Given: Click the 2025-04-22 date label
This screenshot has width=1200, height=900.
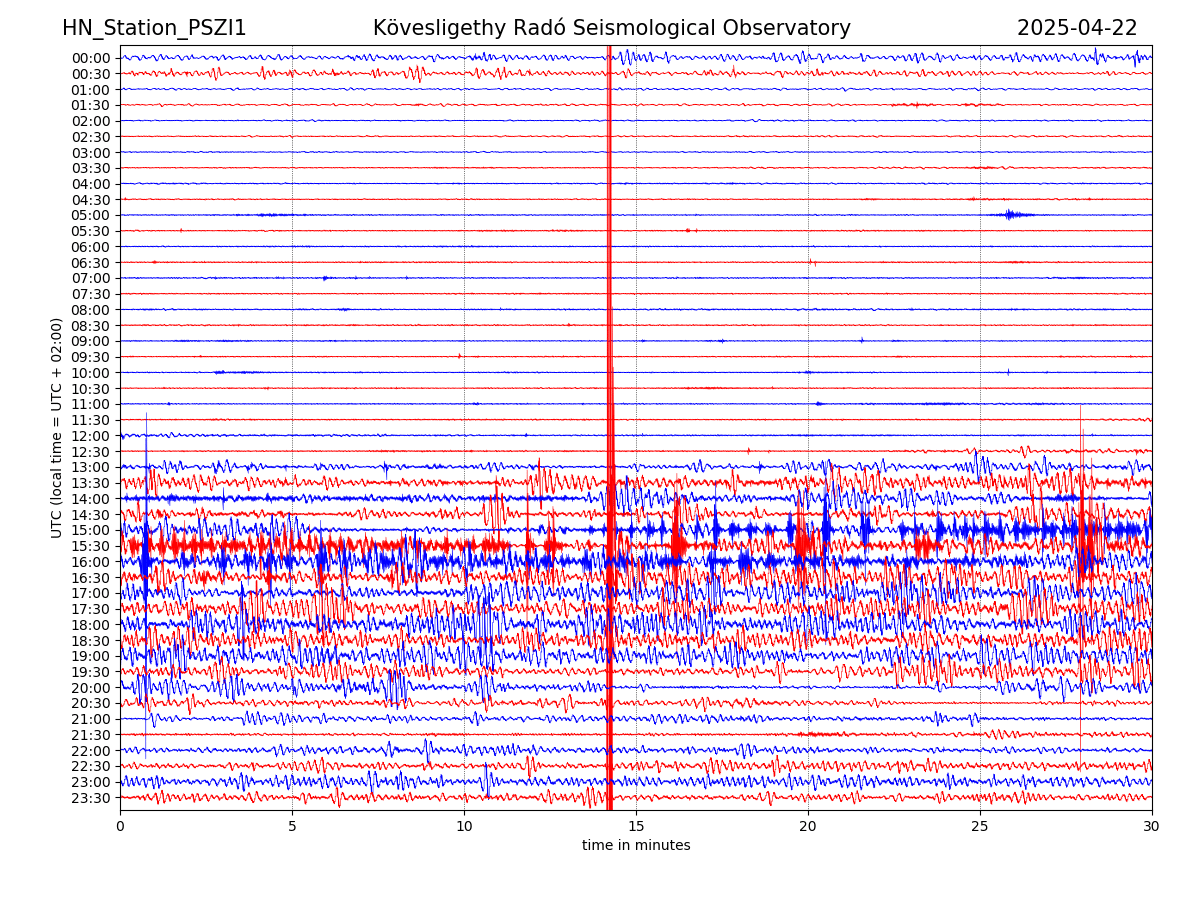Looking at the screenshot, I should [x=1077, y=29].
